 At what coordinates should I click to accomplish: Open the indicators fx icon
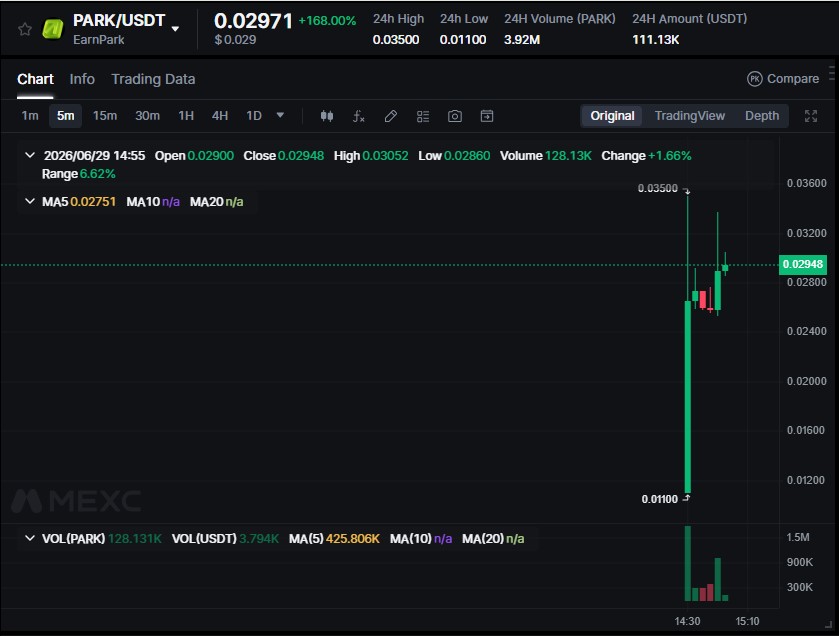pos(359,116)
